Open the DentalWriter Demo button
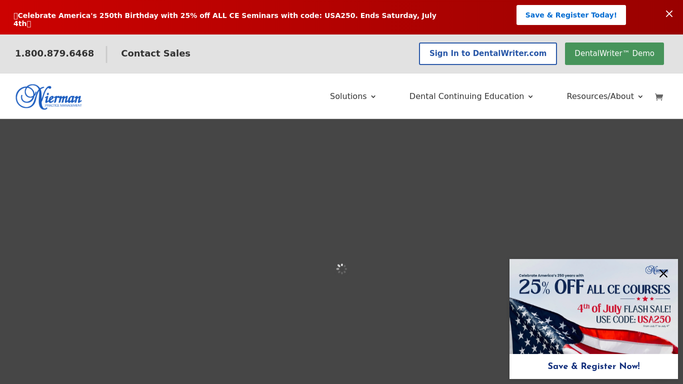The width and height of the screenshot is (683, 384). click(614, 54)
